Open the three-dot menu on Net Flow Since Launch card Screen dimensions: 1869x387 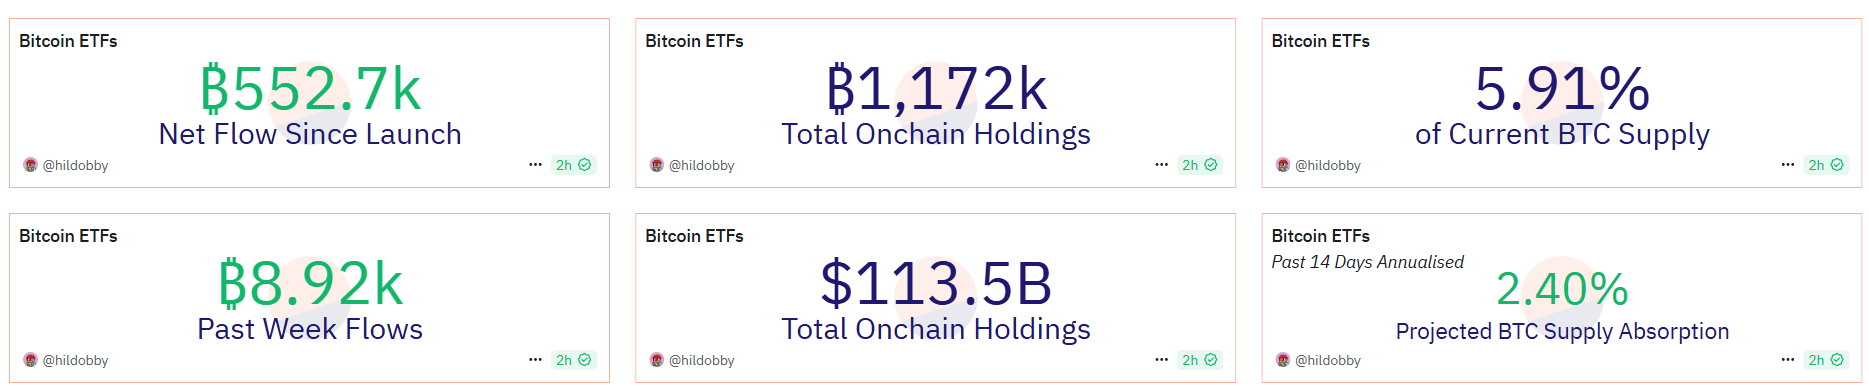click(x=535, y=165)
